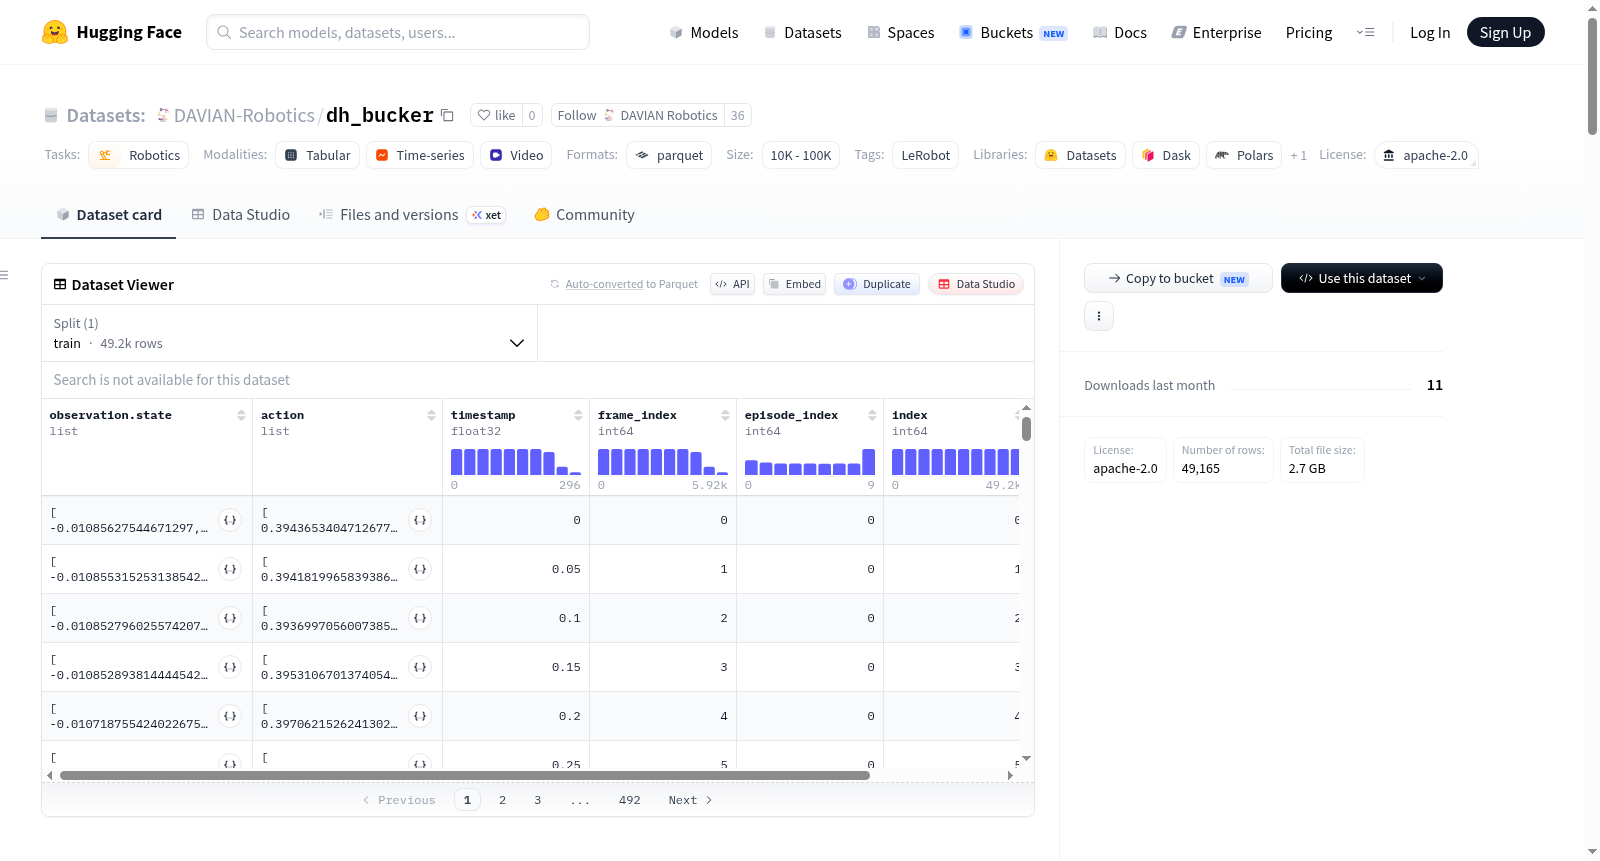Expand action cell in the timestamp 0.15 row
The height and width of the screenshot is (861, 1600).
point(420,667)
